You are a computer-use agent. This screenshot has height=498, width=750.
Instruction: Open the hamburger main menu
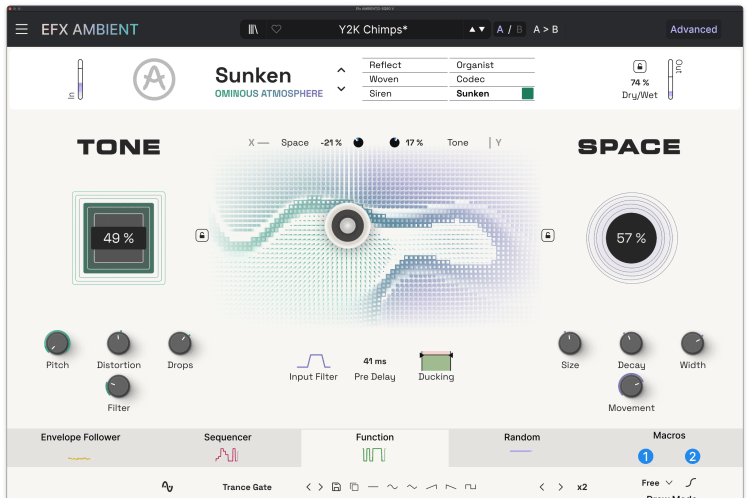[21, 29]
